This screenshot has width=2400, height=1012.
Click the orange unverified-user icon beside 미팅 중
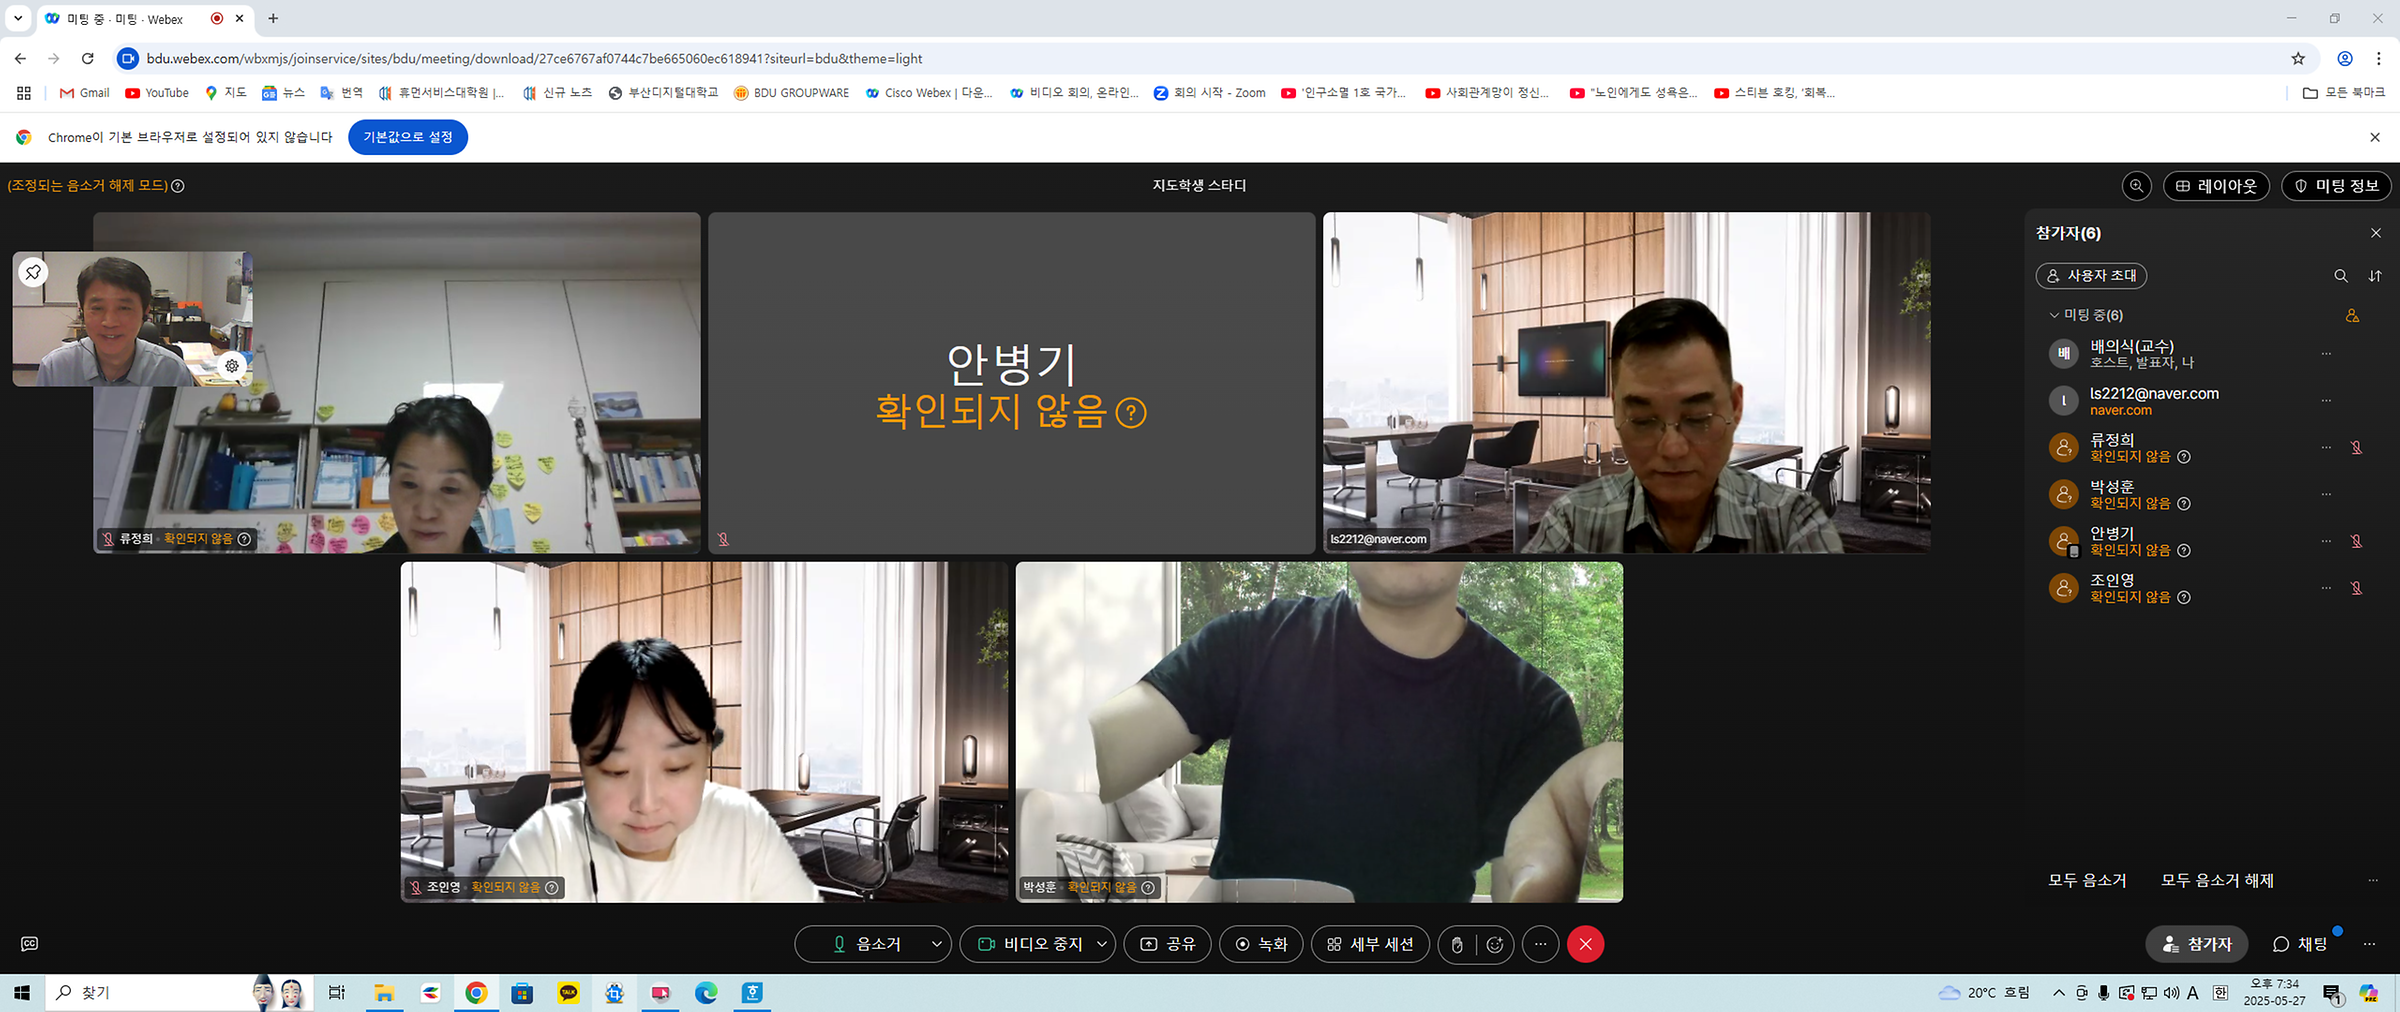tap(2352, 316)
